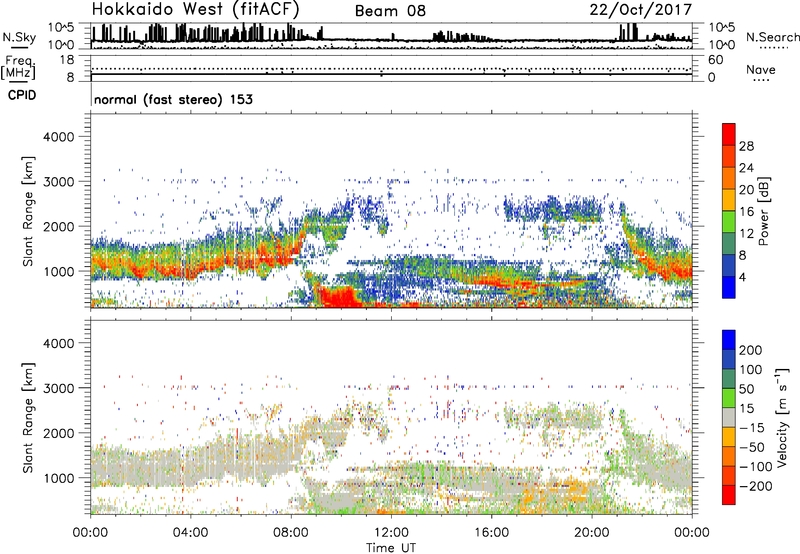Click the 'Nave' legend label

click(x=761, y=70)
